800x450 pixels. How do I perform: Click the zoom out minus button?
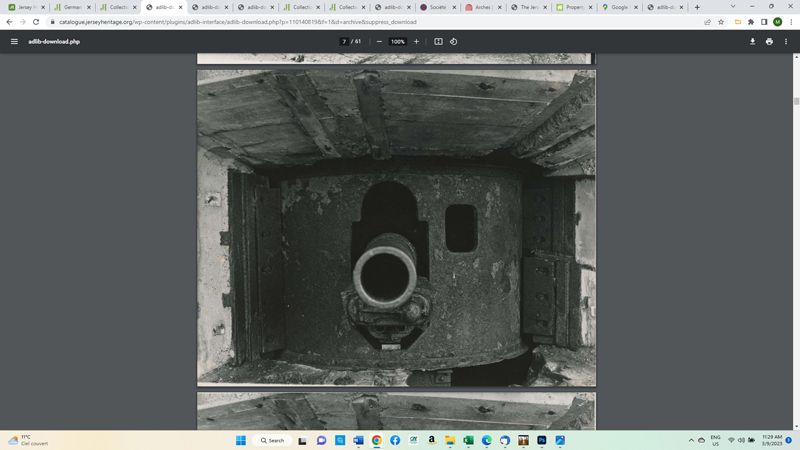(x=379, y=42)
